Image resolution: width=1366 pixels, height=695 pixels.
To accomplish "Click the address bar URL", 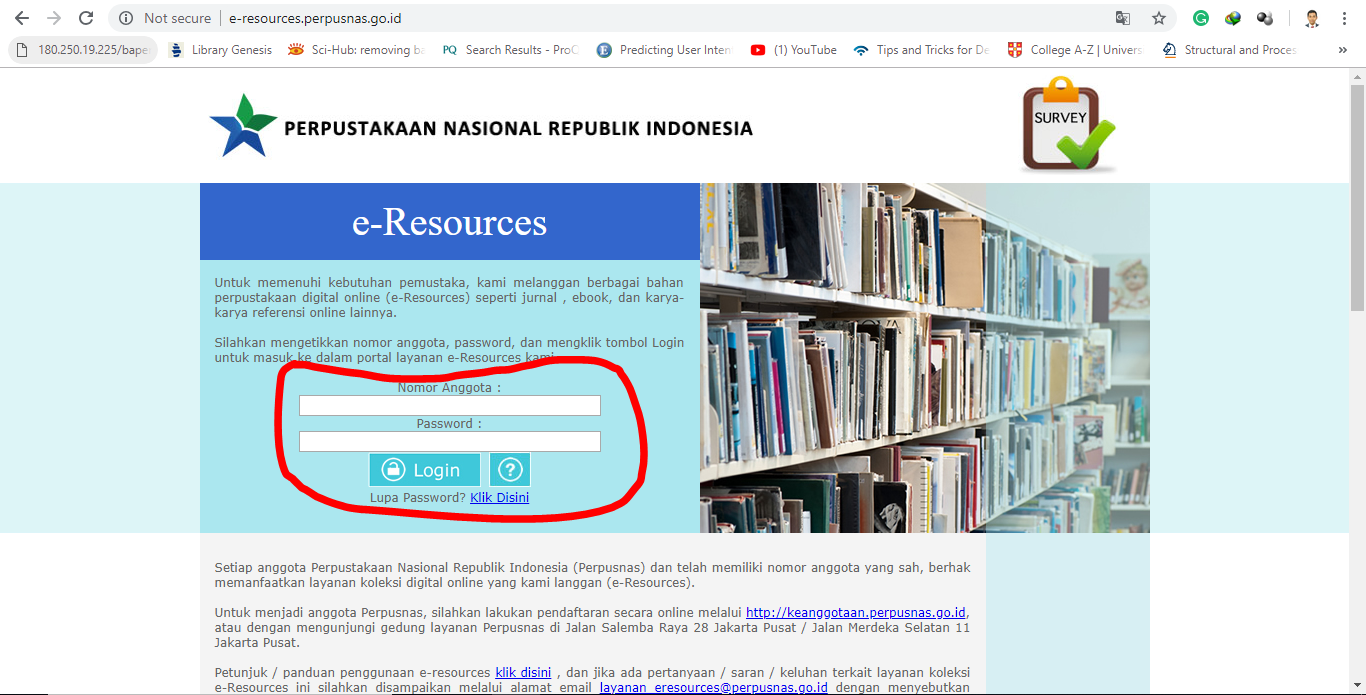I will coord(315,18).
